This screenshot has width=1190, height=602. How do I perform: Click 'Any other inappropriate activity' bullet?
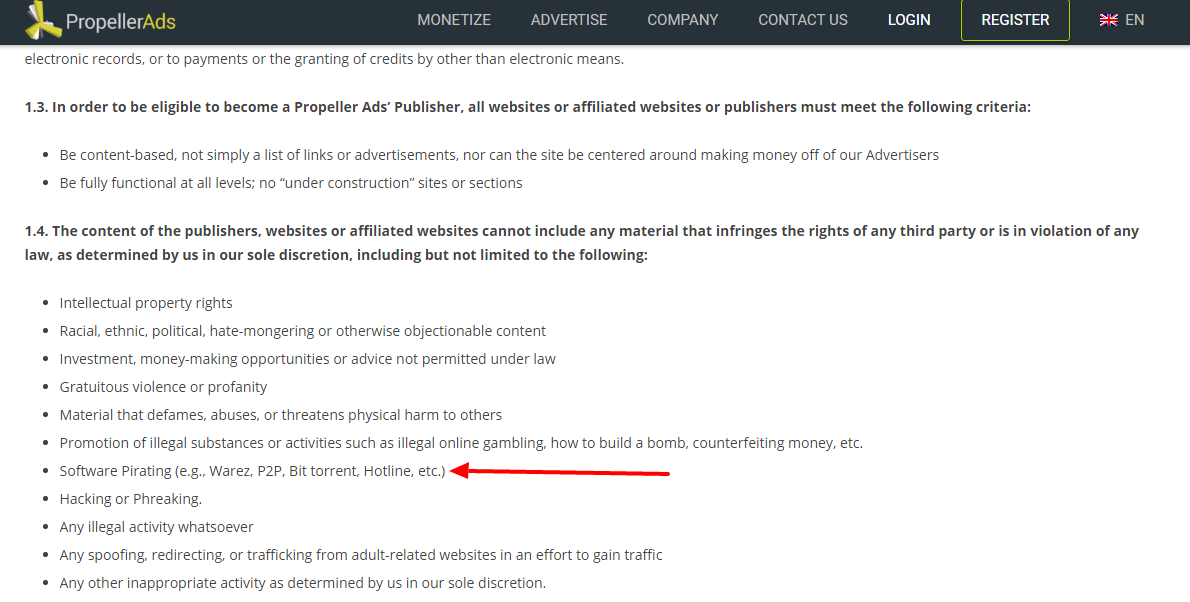point(302,583)
